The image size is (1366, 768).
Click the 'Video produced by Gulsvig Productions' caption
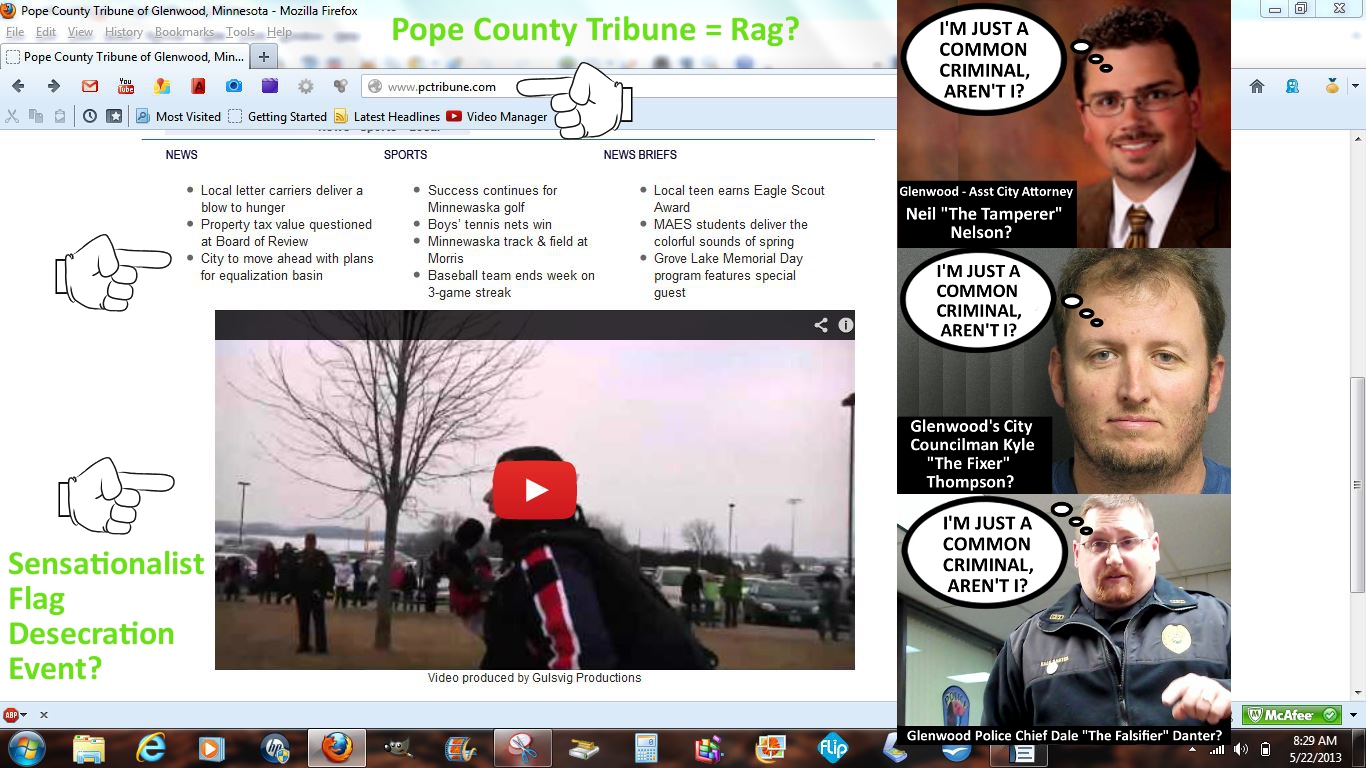(535, 678)
